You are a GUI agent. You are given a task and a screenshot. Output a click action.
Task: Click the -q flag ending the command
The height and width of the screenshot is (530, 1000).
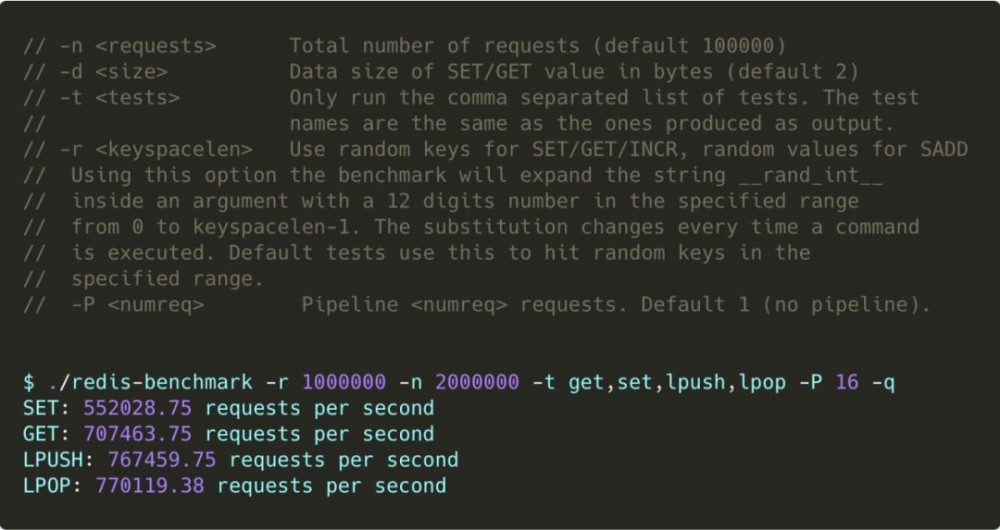[x=882, y=382]
